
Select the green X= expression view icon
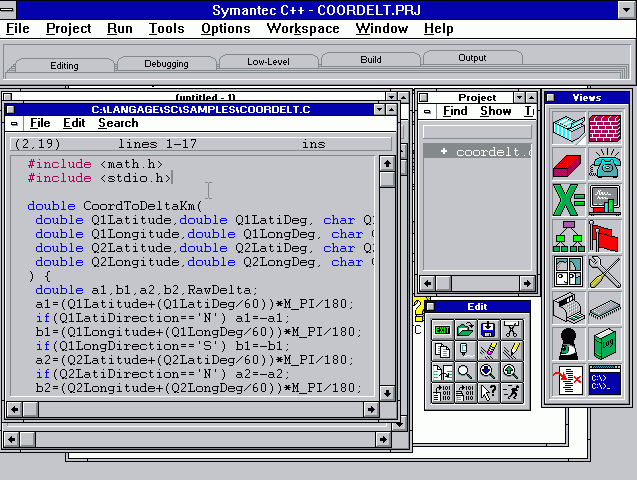pyautogui.click(x=568, y=198)
